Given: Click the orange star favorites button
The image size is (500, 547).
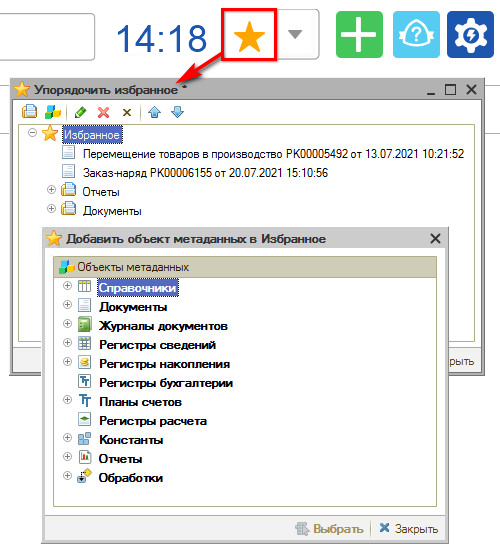Looking at the screenshot, I should 249,35.
